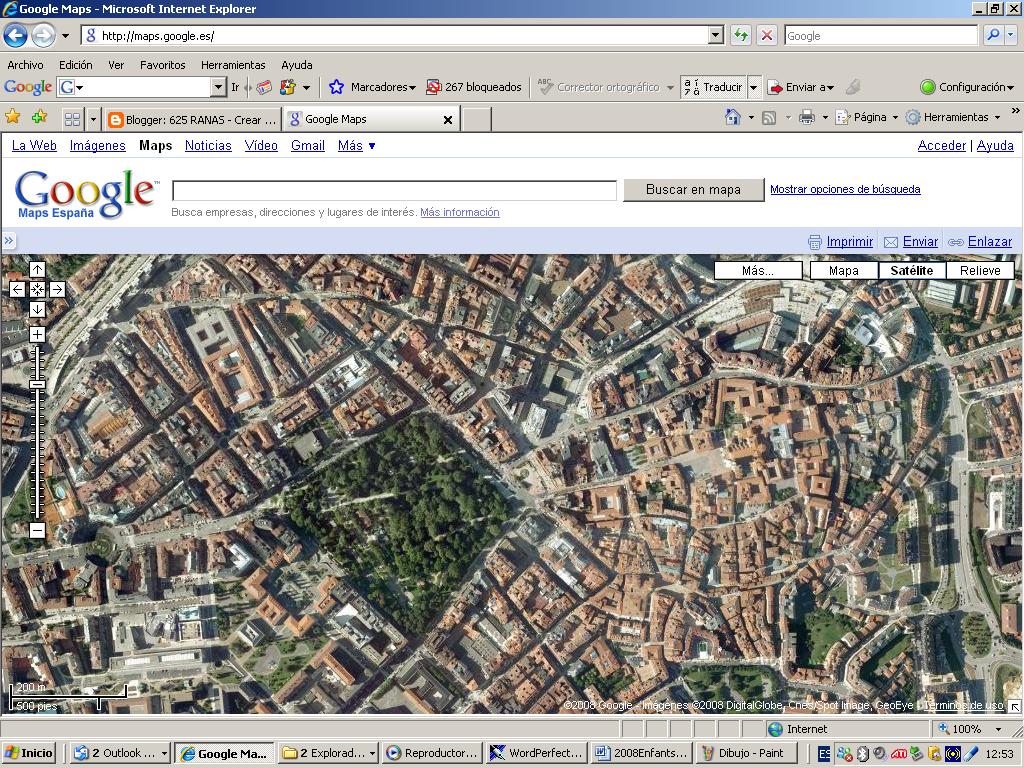Select the Satélite map view
Screen dimensions: 1024x768
tap(912, 270)
